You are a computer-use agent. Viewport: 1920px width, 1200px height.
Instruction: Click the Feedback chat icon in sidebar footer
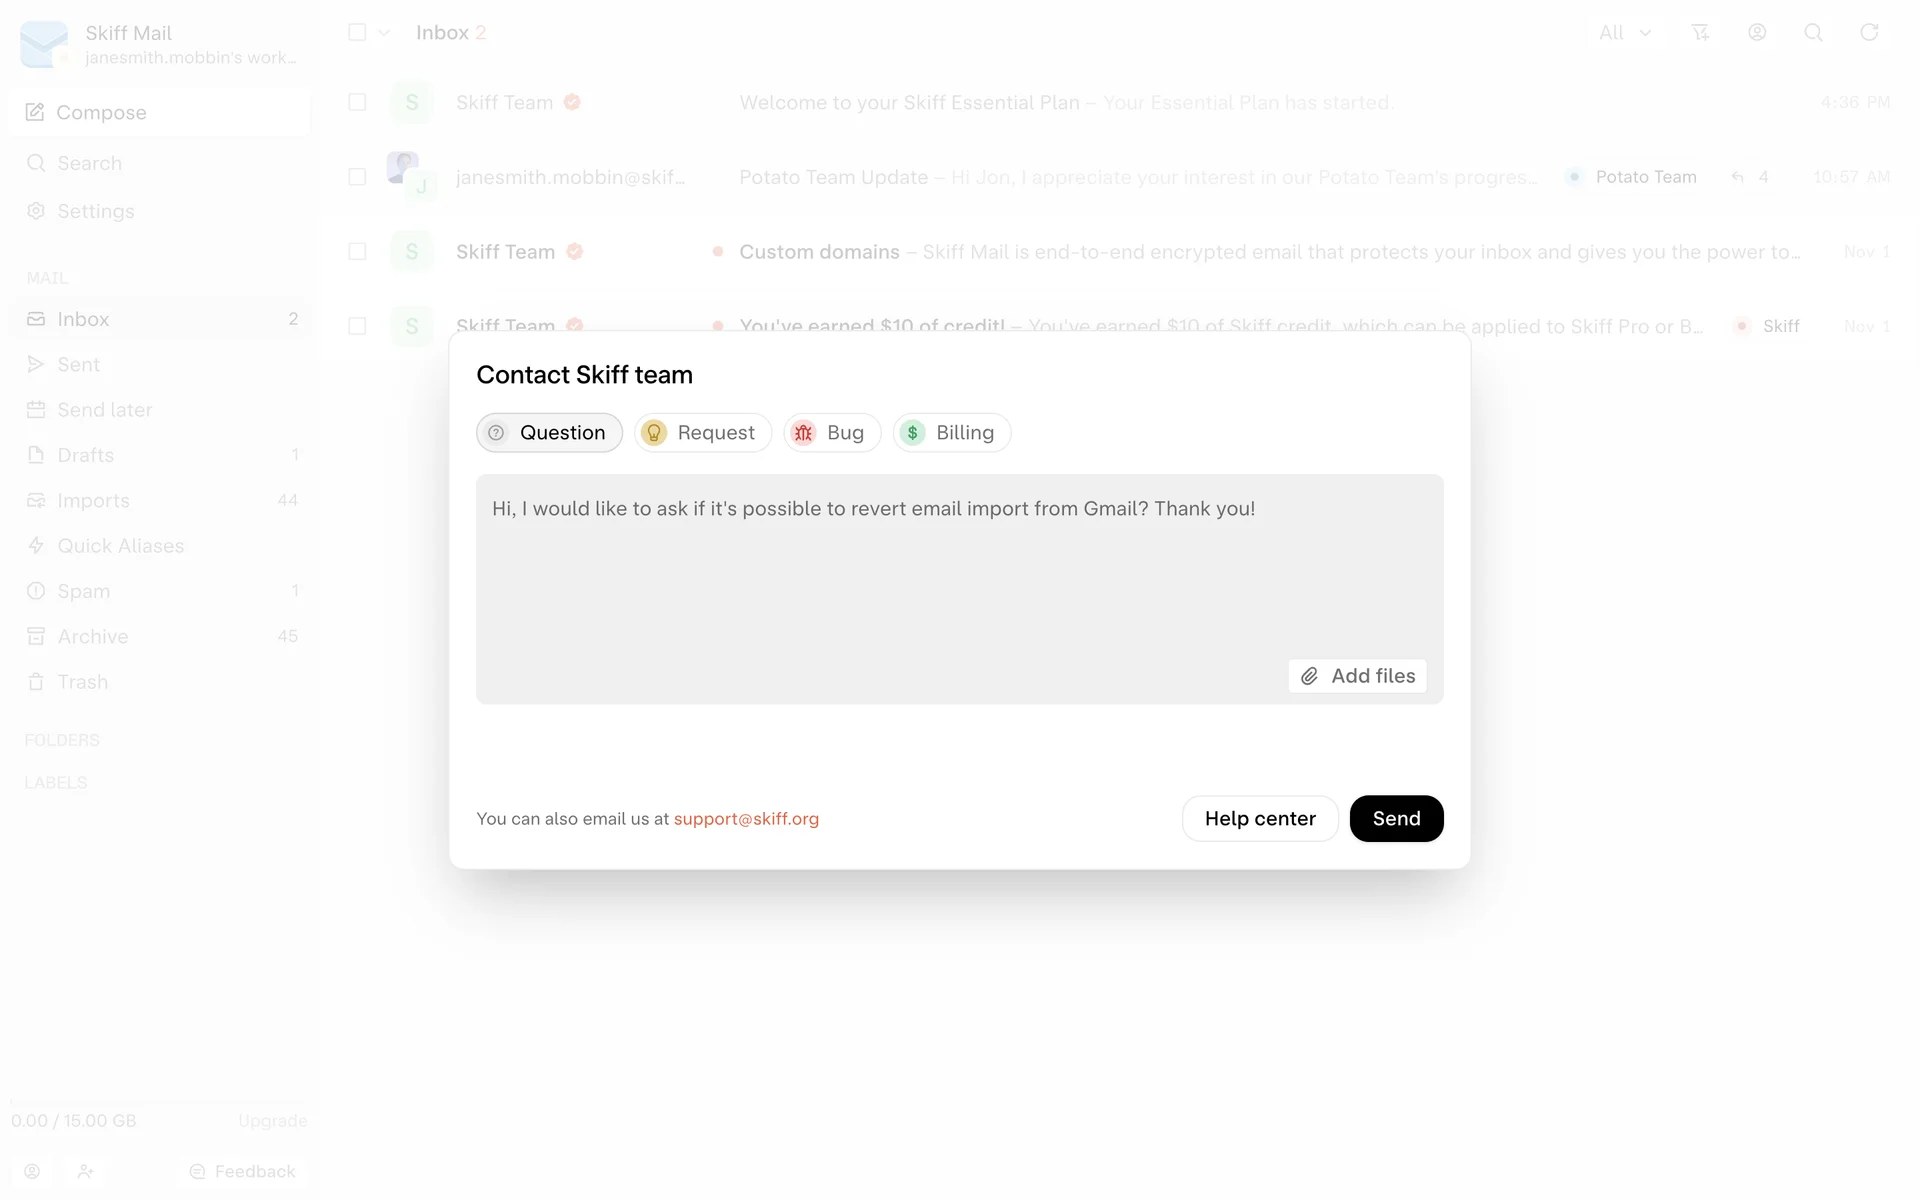coord(197,1171)
